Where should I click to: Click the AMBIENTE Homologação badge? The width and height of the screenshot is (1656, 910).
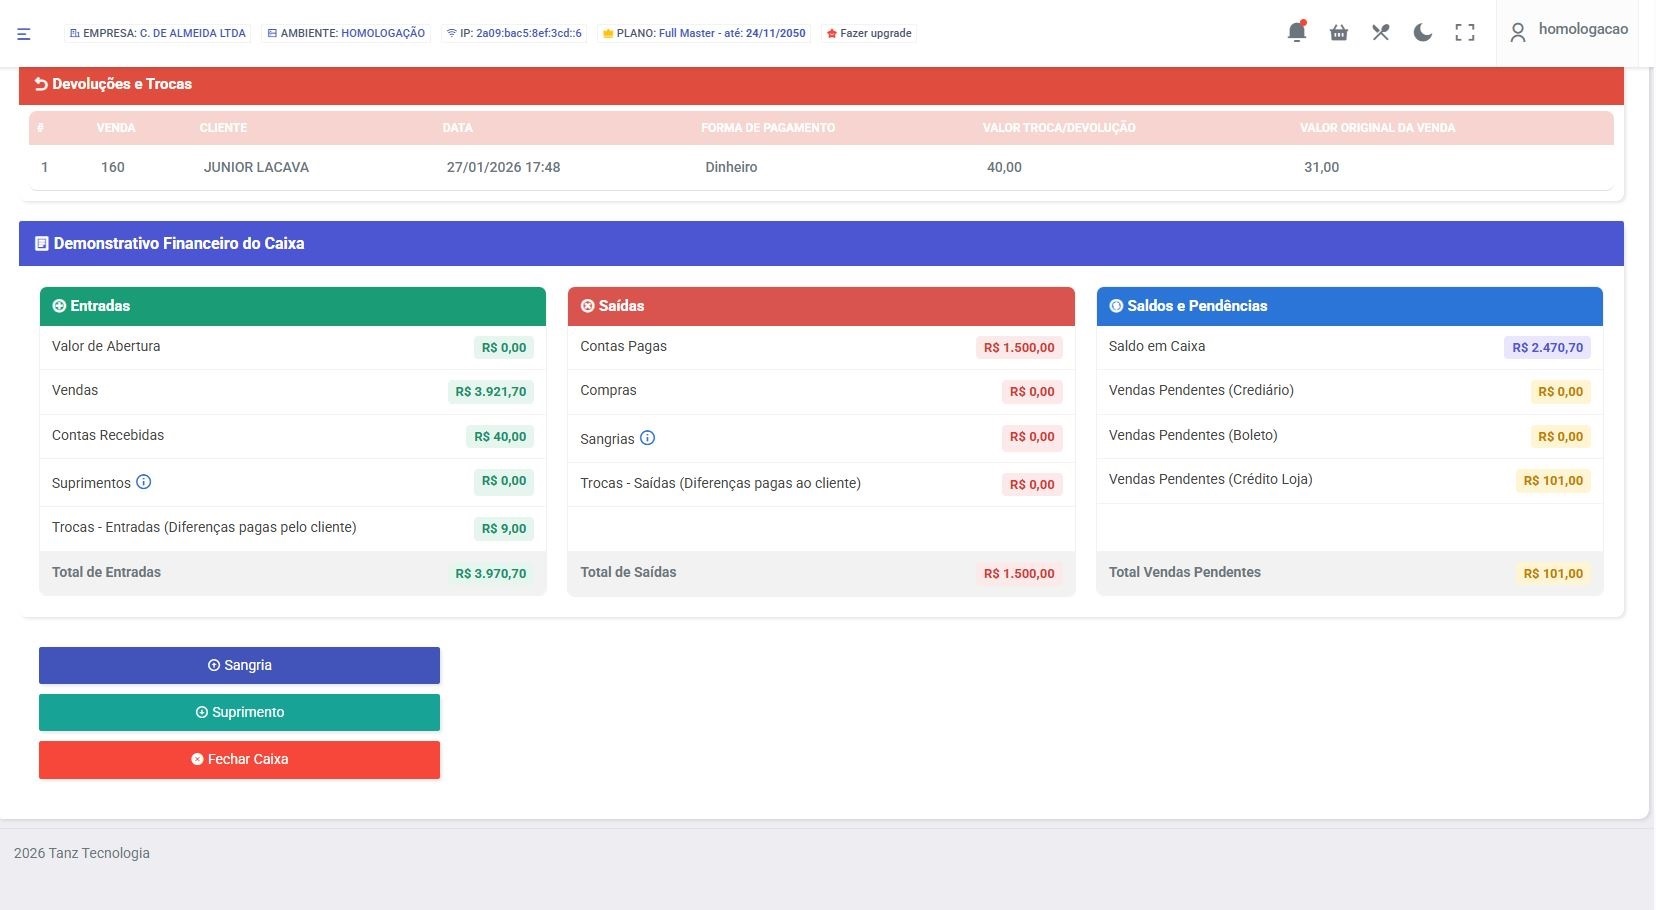coord(346,33)
